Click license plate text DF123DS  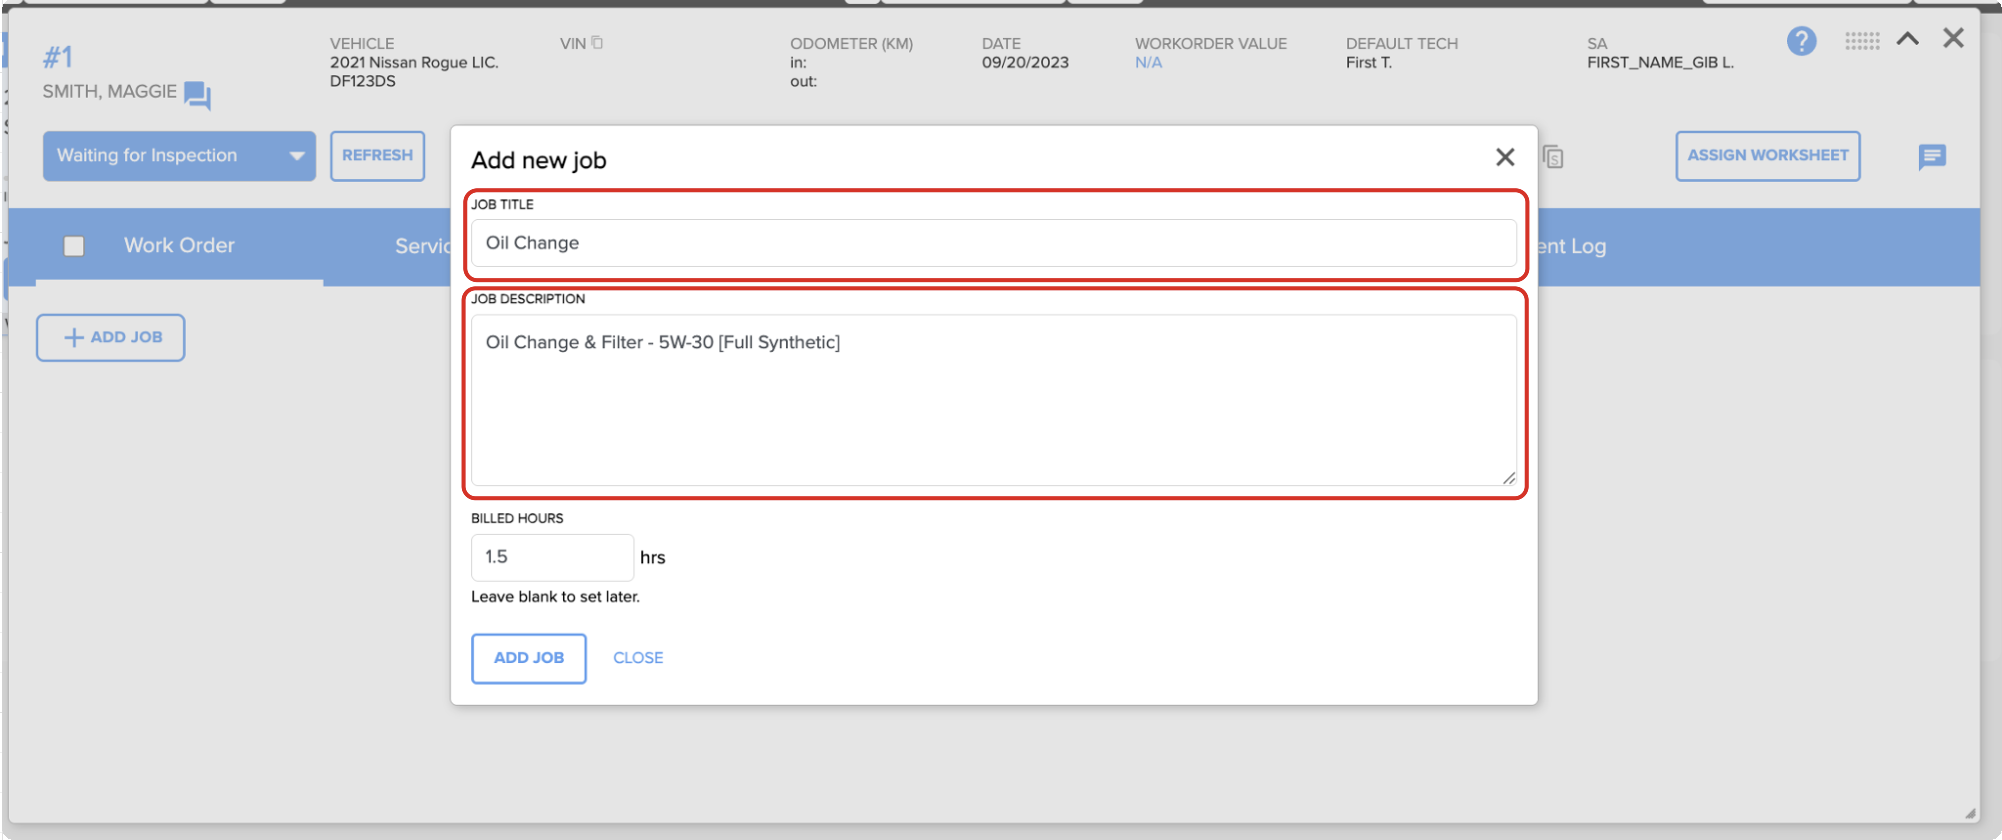coord(363,82)
